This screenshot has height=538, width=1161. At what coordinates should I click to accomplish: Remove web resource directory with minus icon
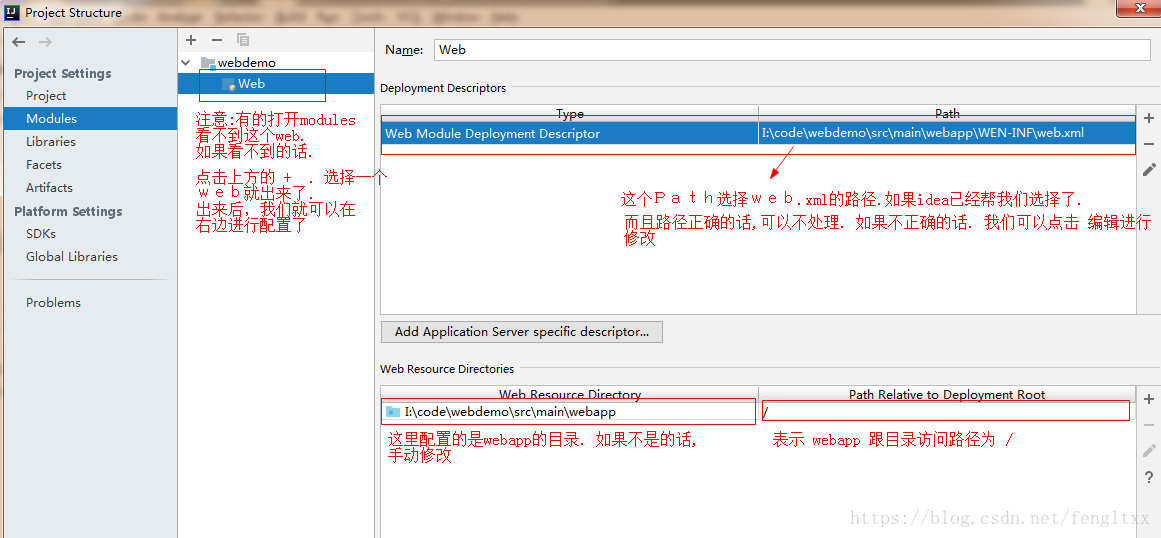click(1148, 425)
